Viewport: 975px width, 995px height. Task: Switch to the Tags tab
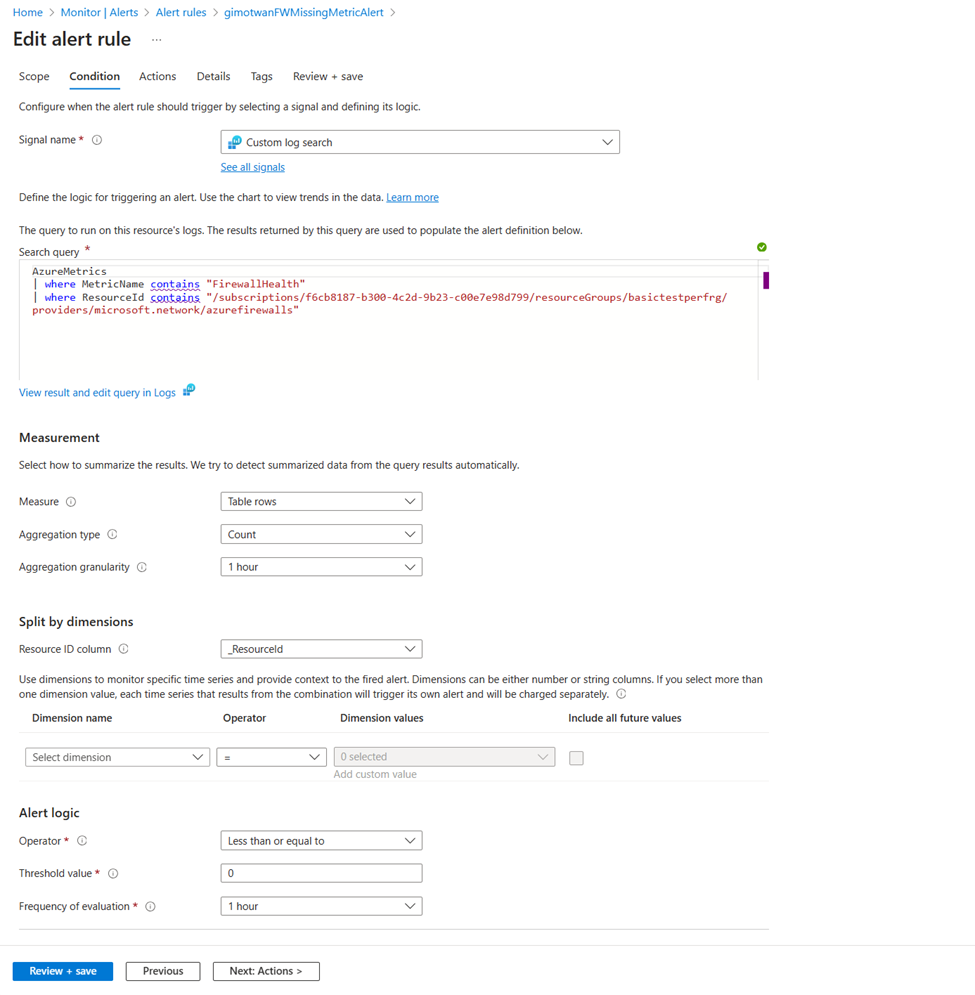click(x=262, y=76)
